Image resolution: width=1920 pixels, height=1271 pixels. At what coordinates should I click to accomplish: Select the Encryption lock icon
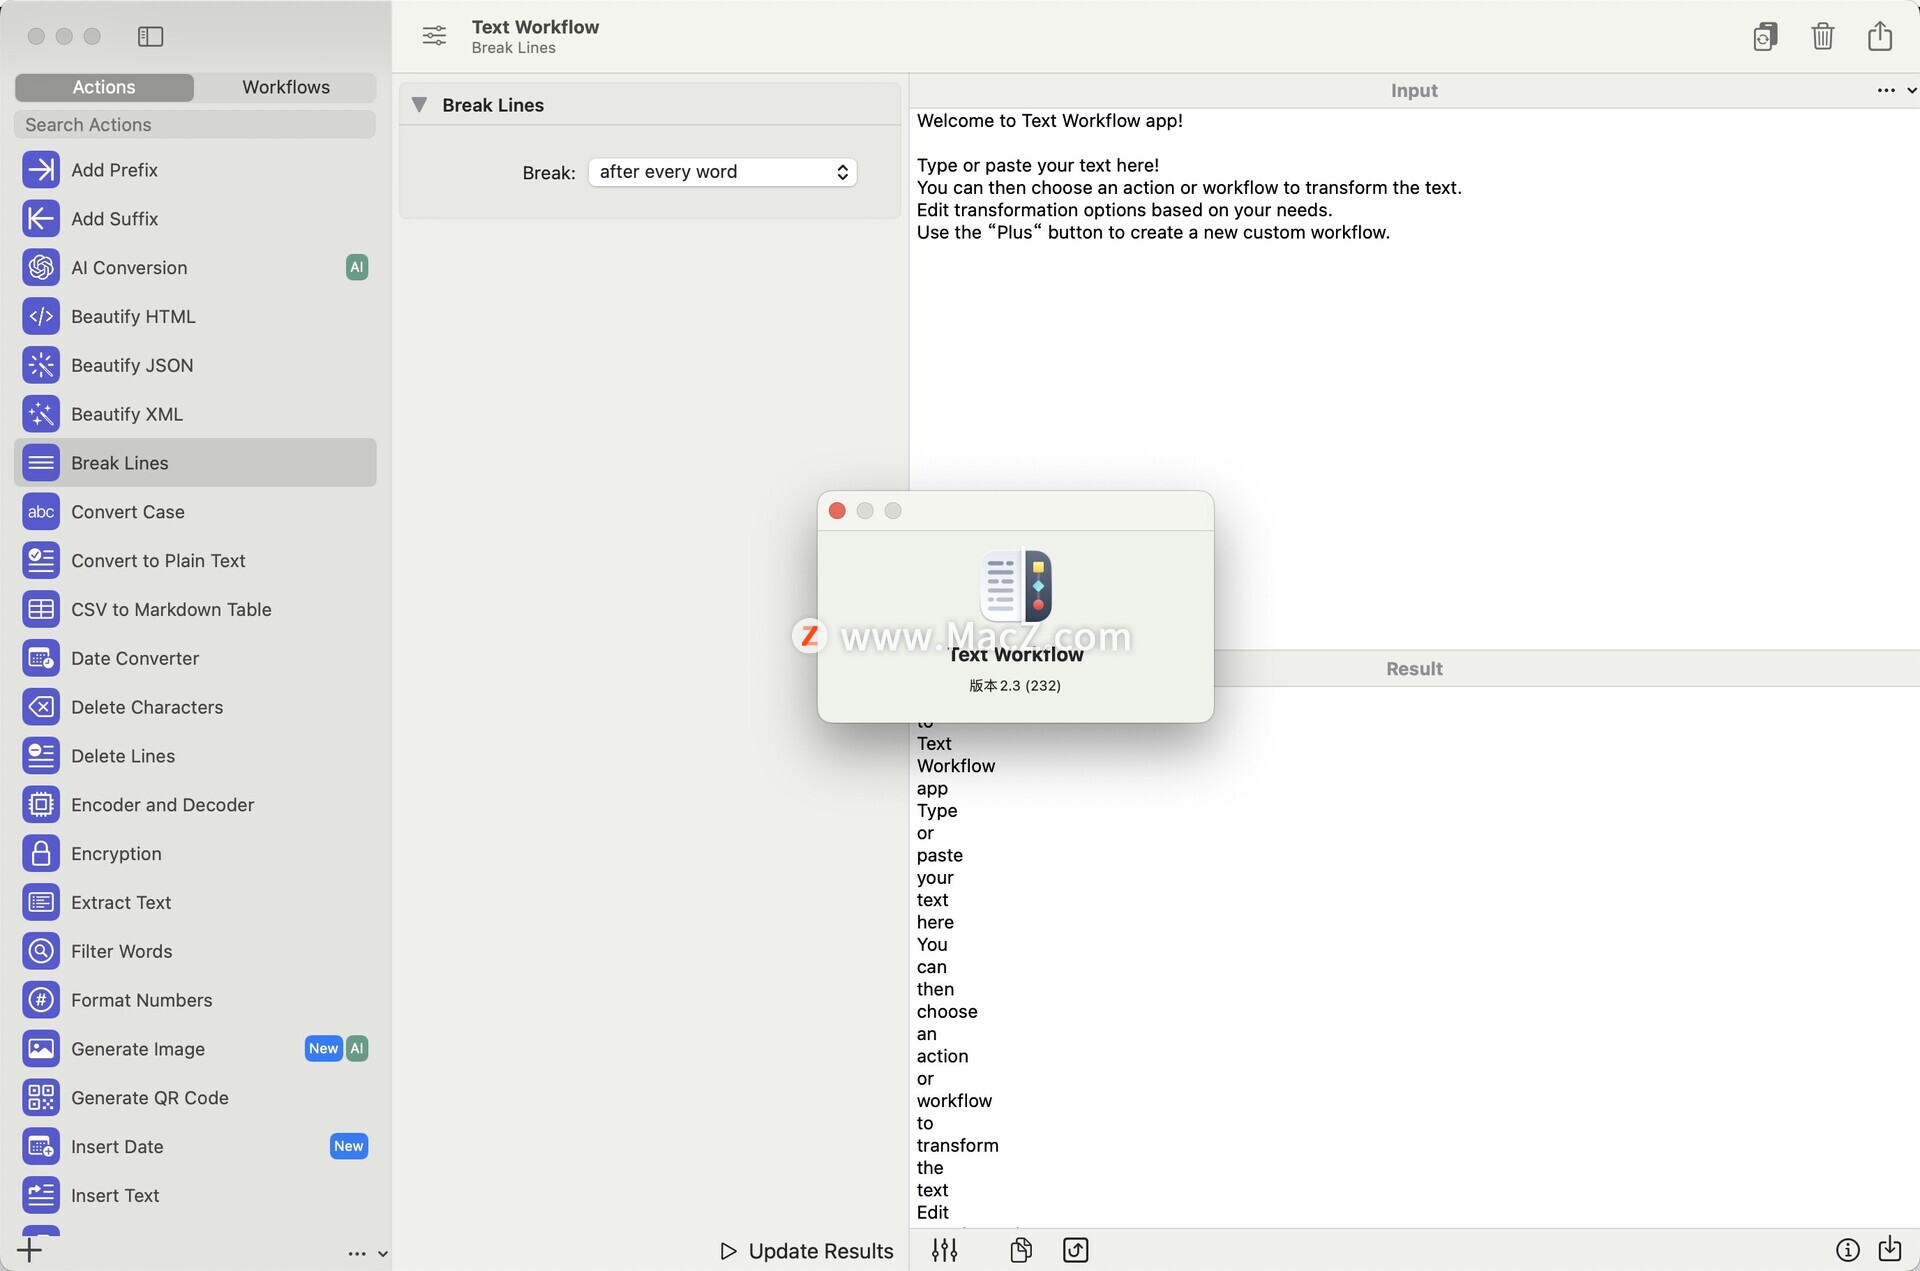(x=41, y=854)
